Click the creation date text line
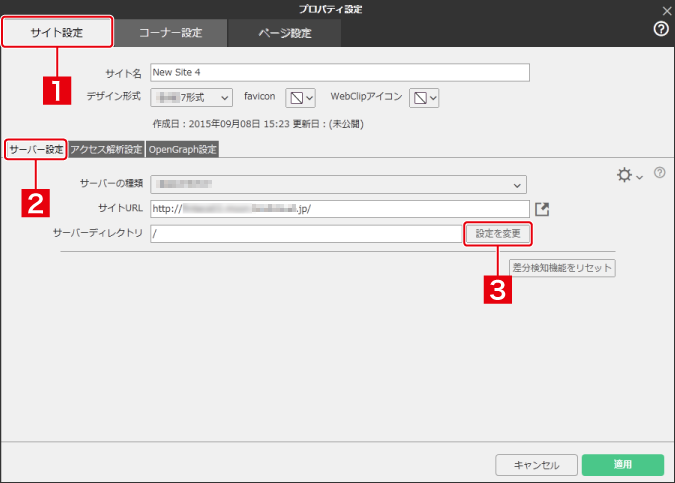The image size is (675, 483). coord(258,124)
